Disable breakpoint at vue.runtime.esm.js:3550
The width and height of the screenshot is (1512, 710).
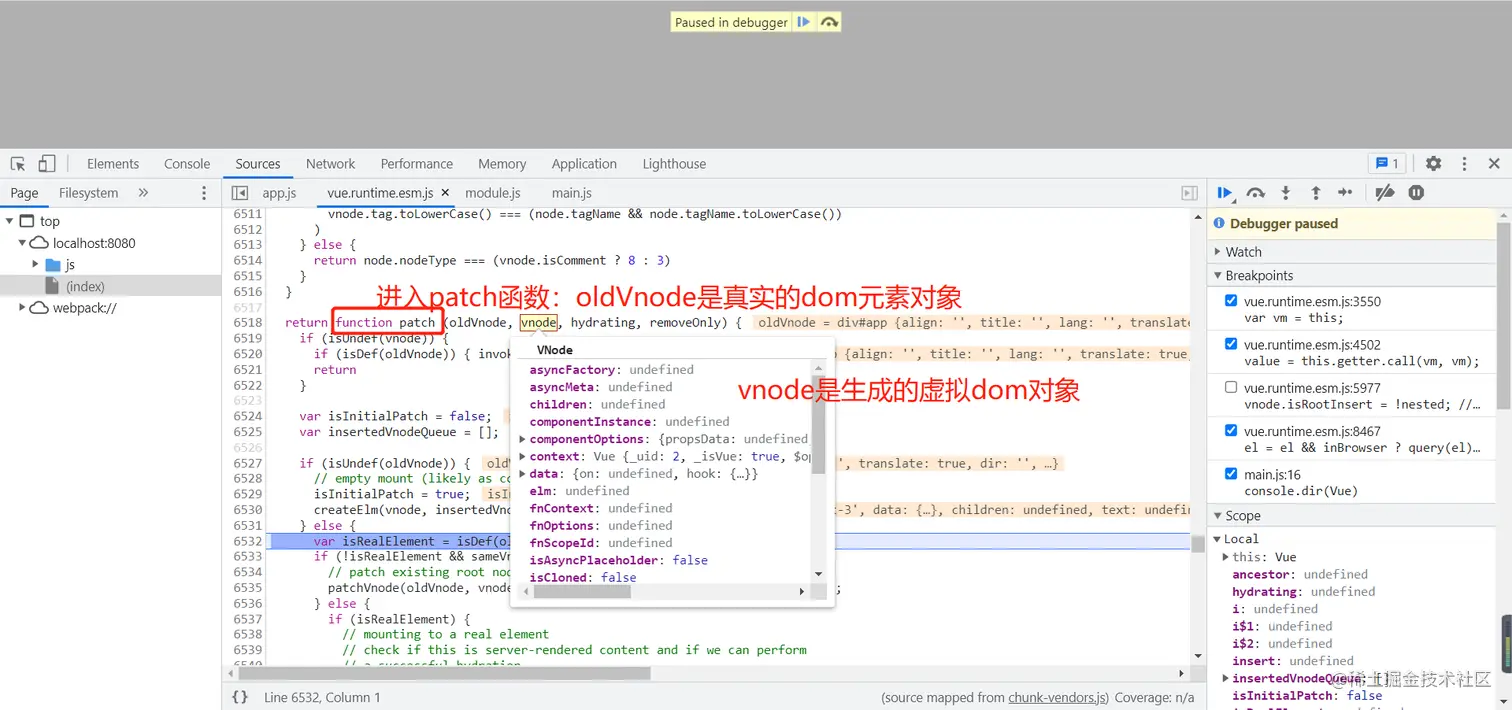1231,301
